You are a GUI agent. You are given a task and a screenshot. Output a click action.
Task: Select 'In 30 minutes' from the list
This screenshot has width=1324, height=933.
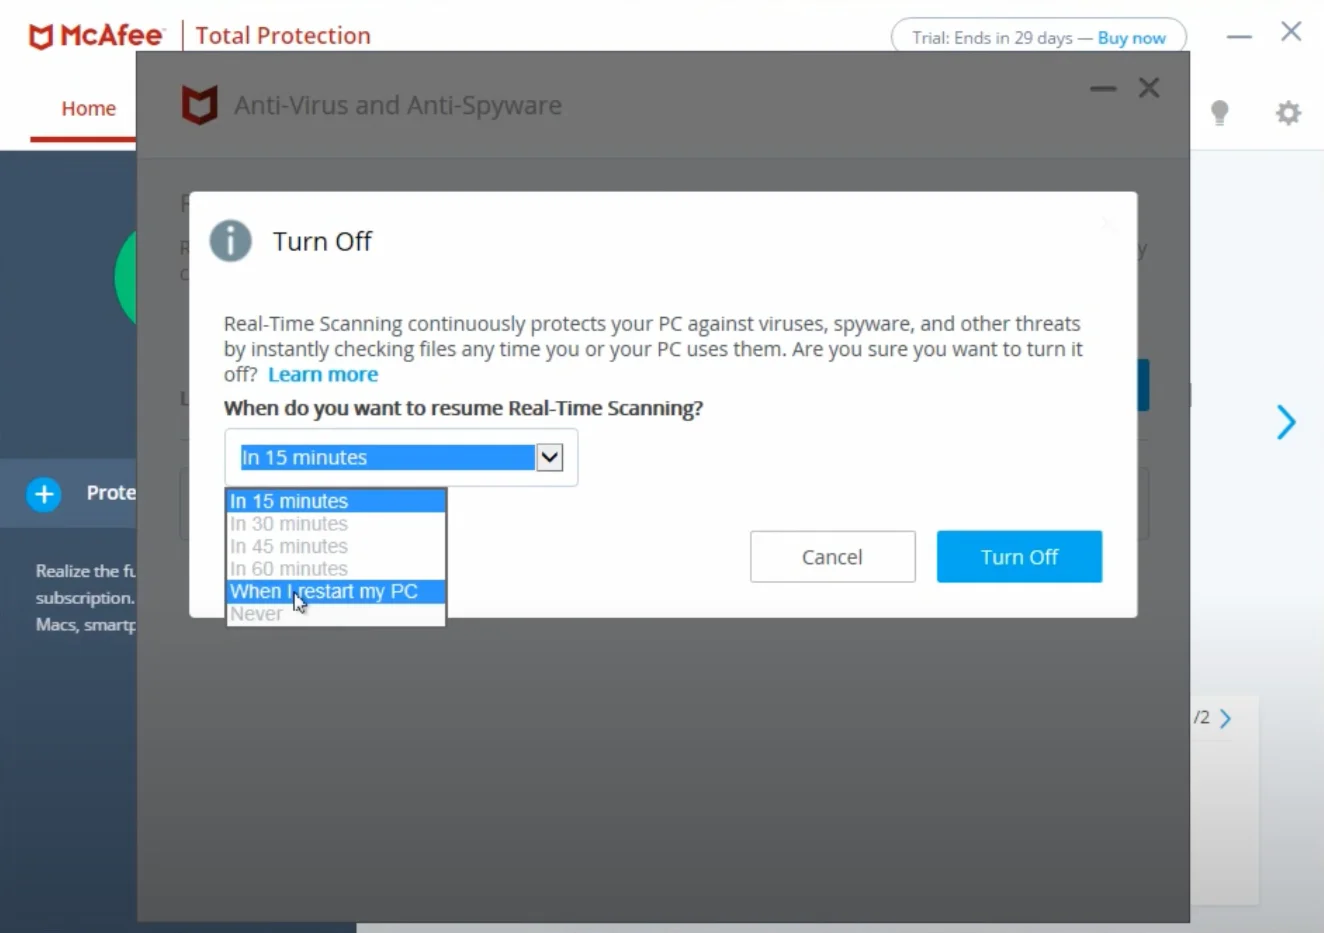[x=336, y=524]
